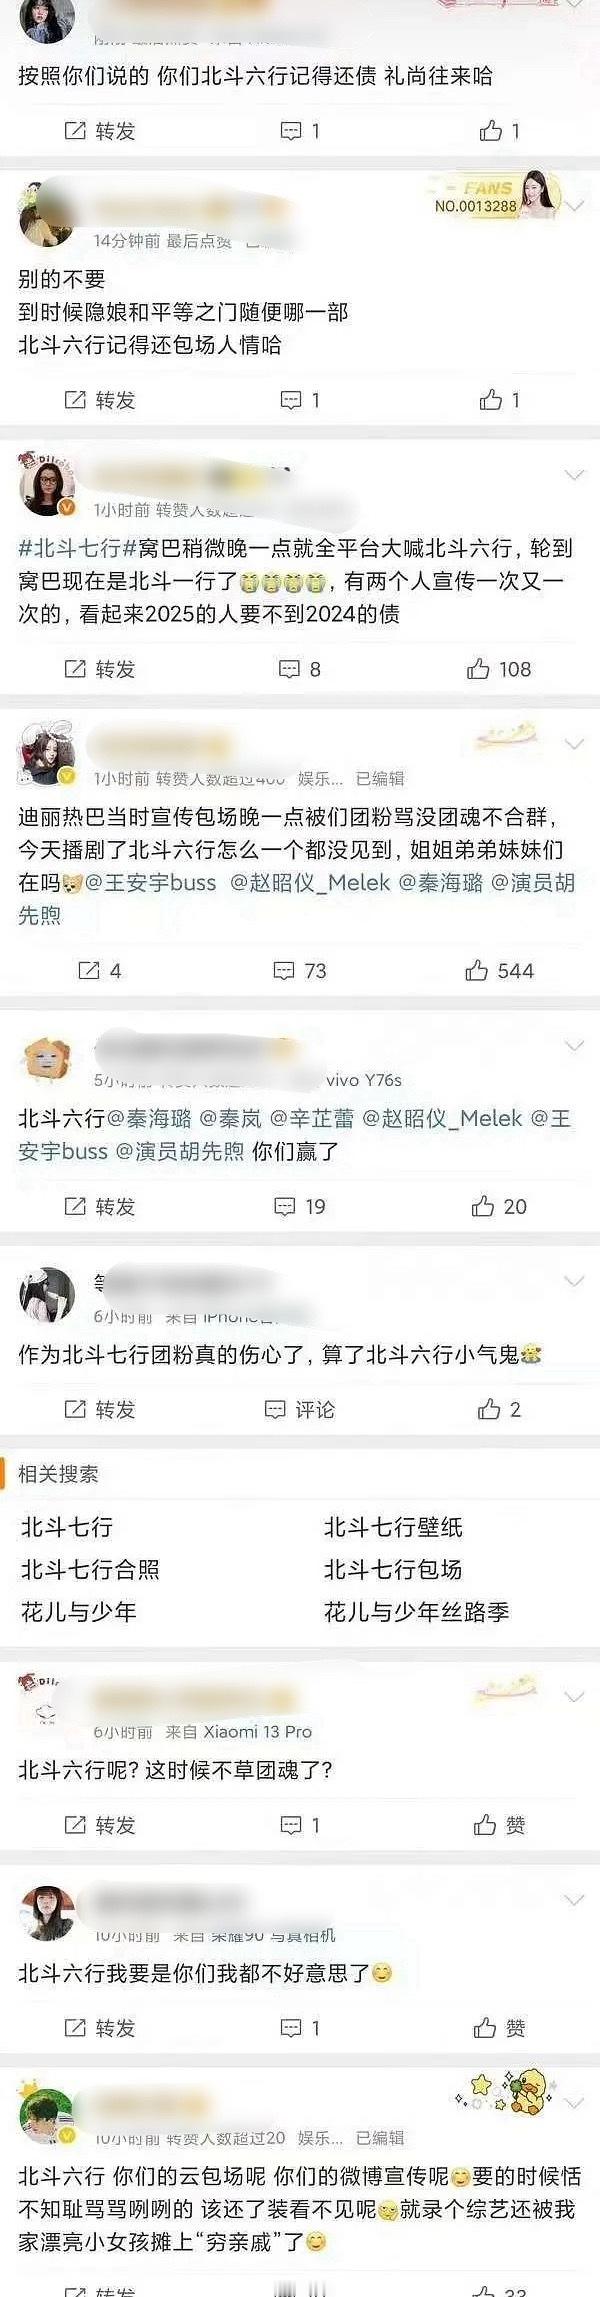This screenshot has height=2297, width=600.
Task: Search related term 花儿与少年丝路季
Action: tap(416, 1611)
